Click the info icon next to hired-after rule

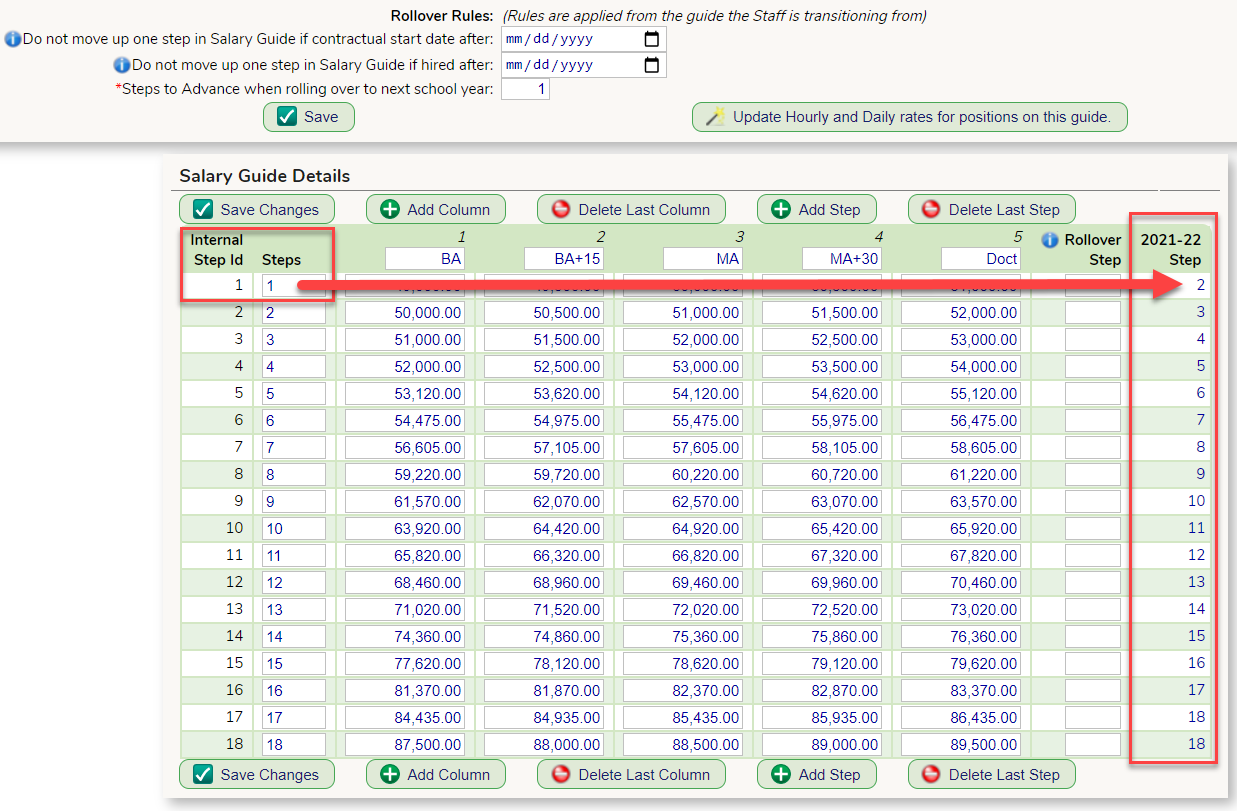[x=121, y=66]
